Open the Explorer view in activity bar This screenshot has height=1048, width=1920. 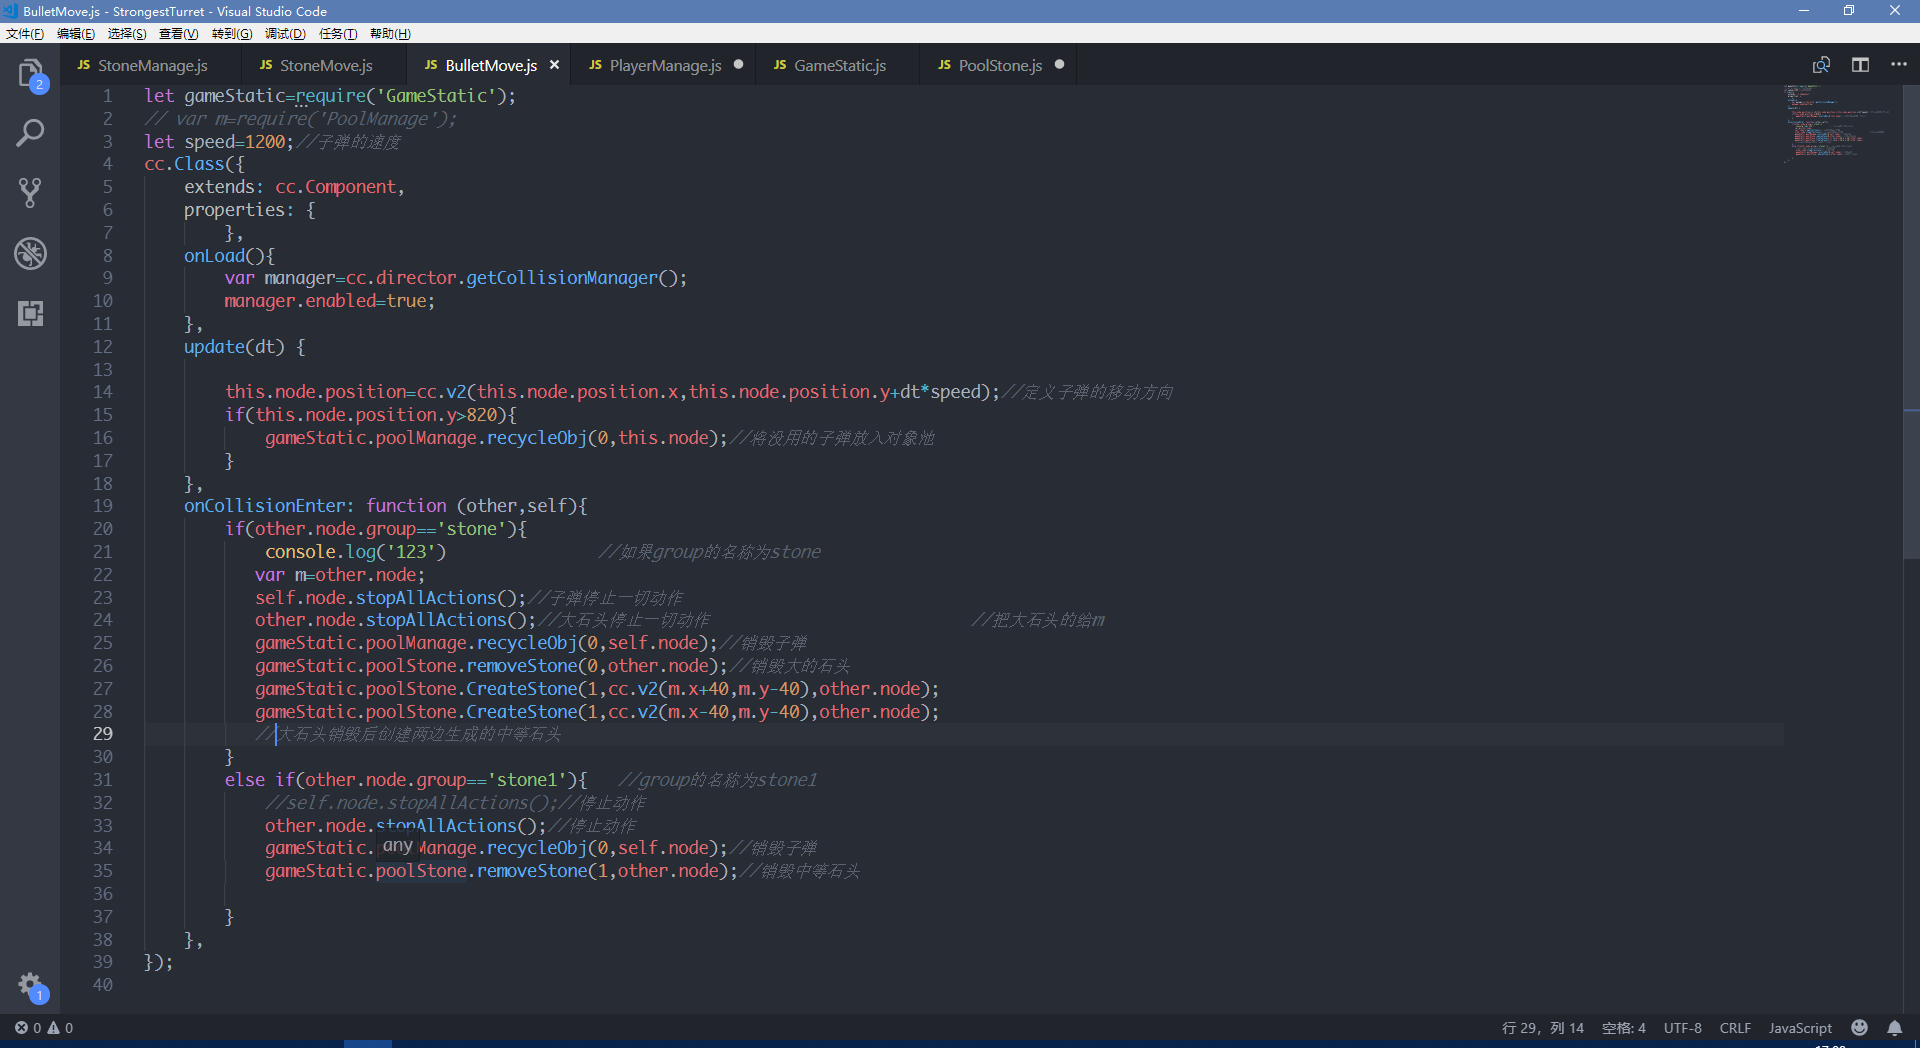point(30,74)
